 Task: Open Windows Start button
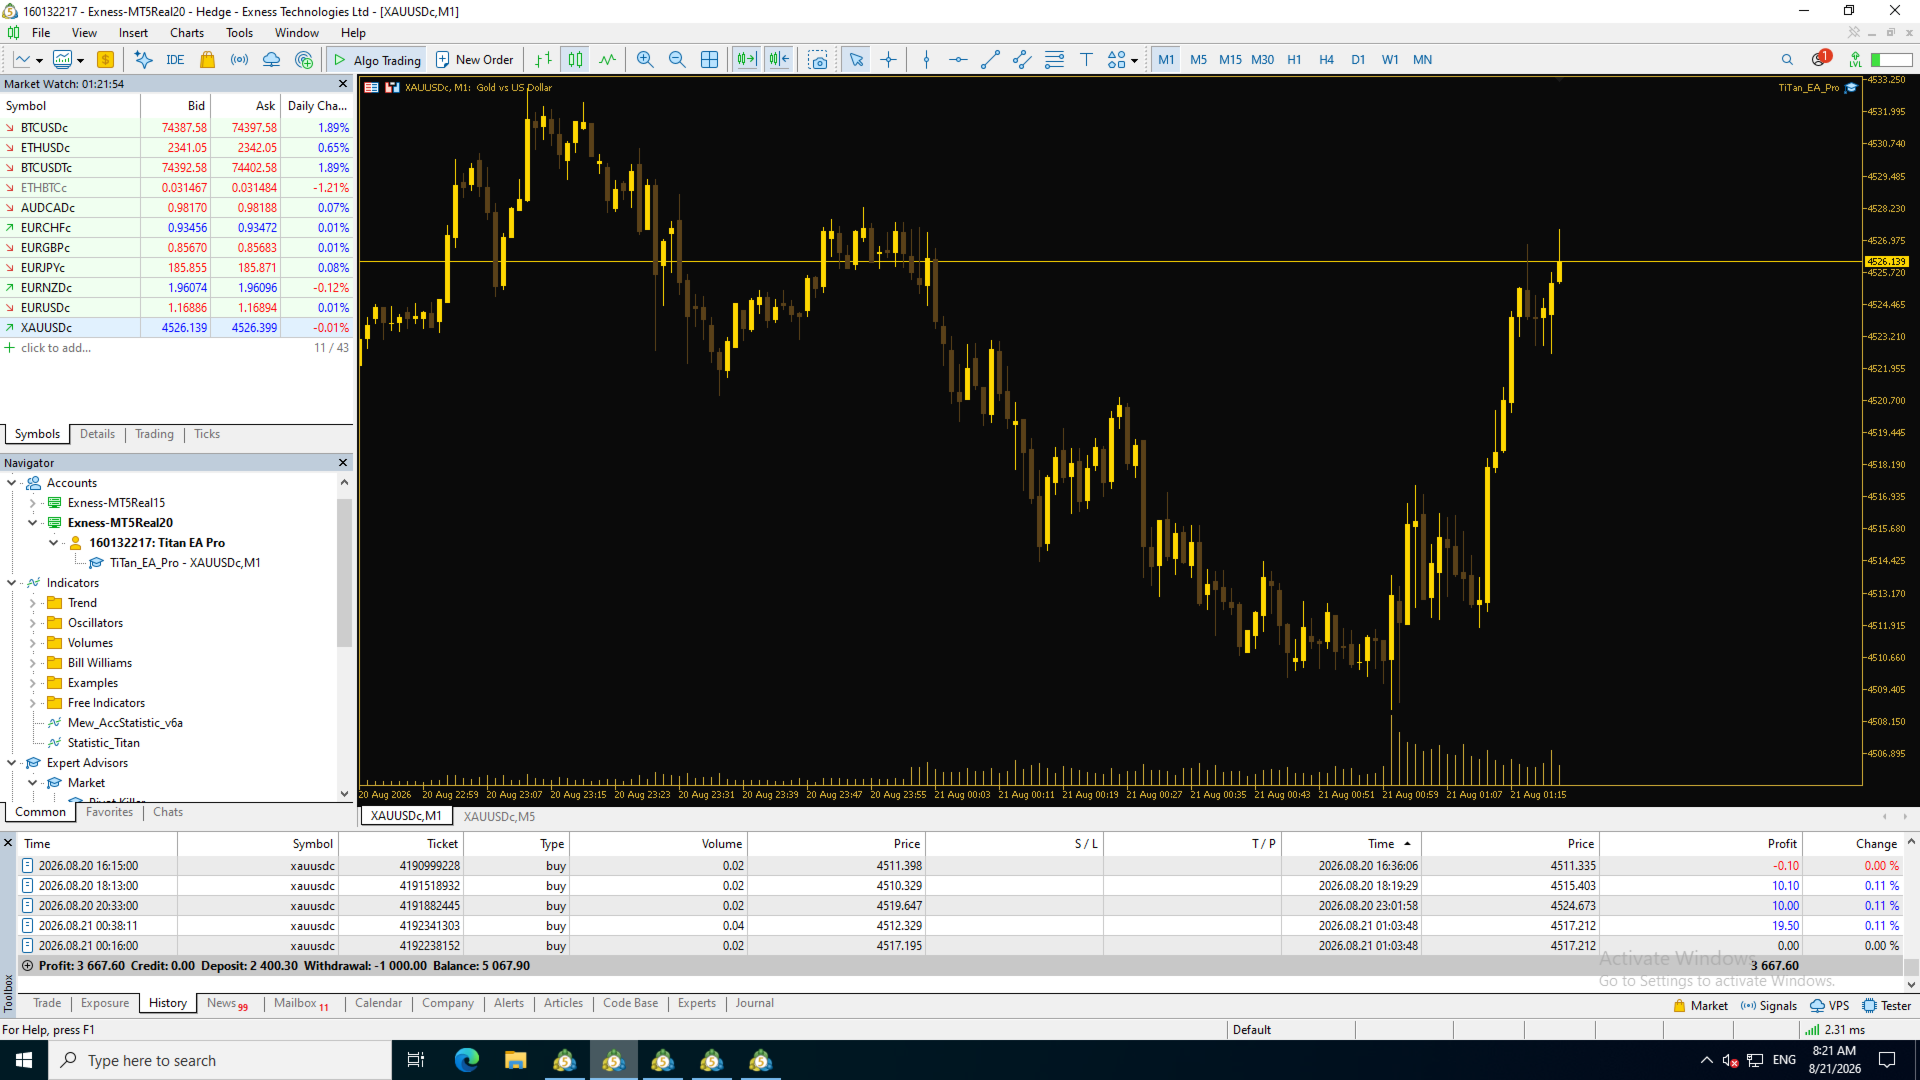24,1060
